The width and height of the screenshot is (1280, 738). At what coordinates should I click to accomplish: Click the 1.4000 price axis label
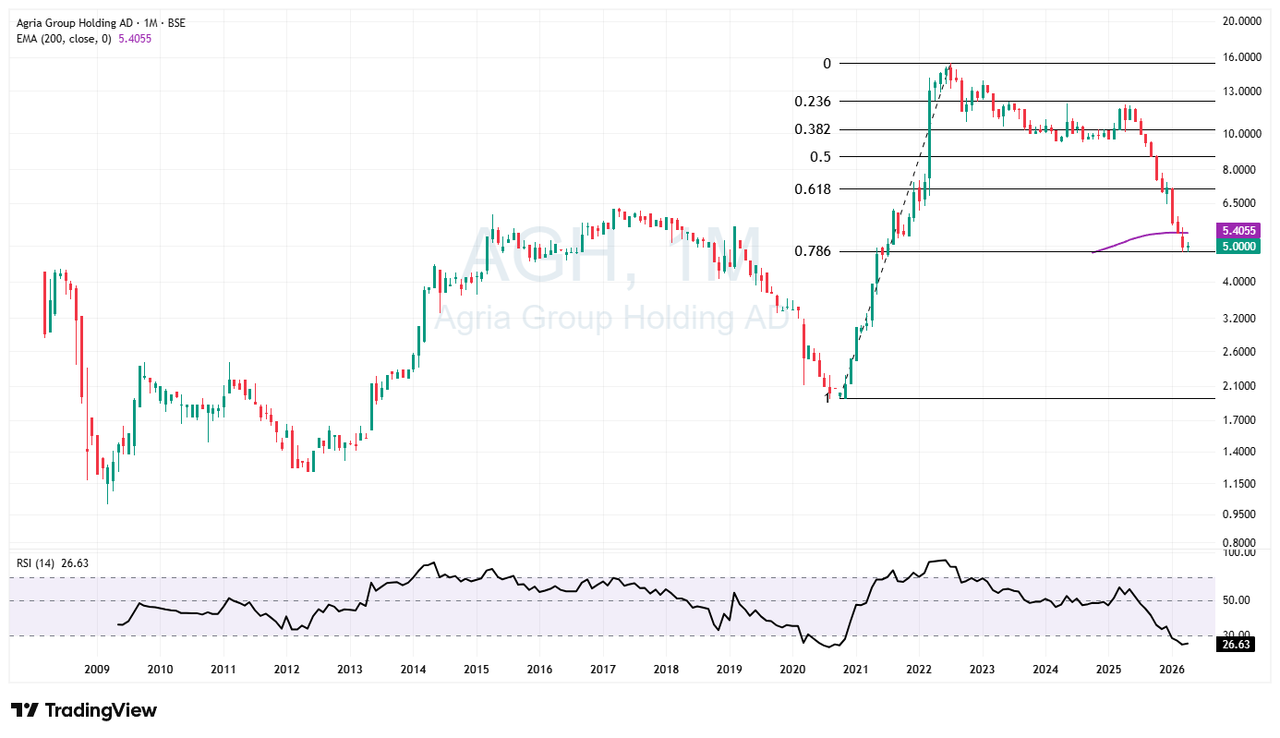click(1241, 452)
